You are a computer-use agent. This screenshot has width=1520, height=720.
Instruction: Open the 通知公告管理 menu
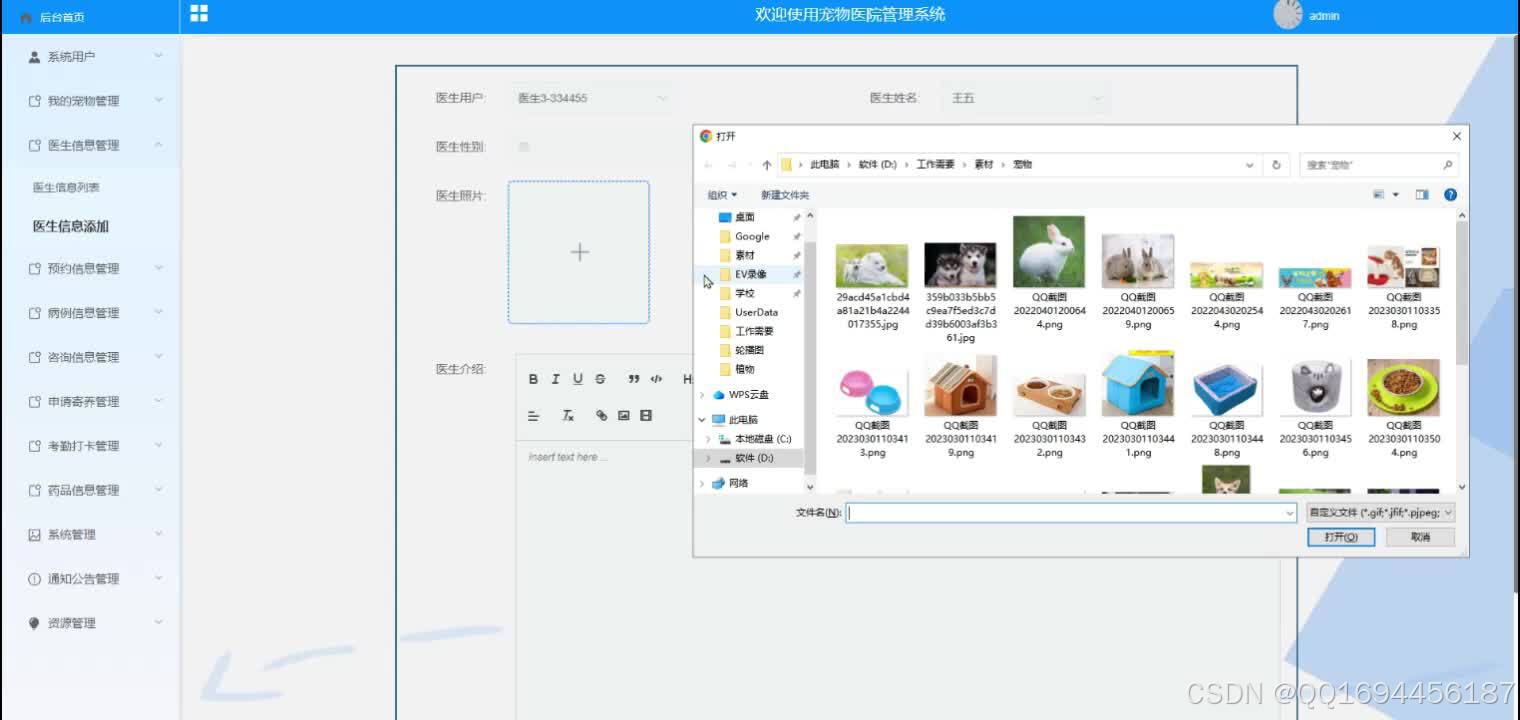click(90, 578)
